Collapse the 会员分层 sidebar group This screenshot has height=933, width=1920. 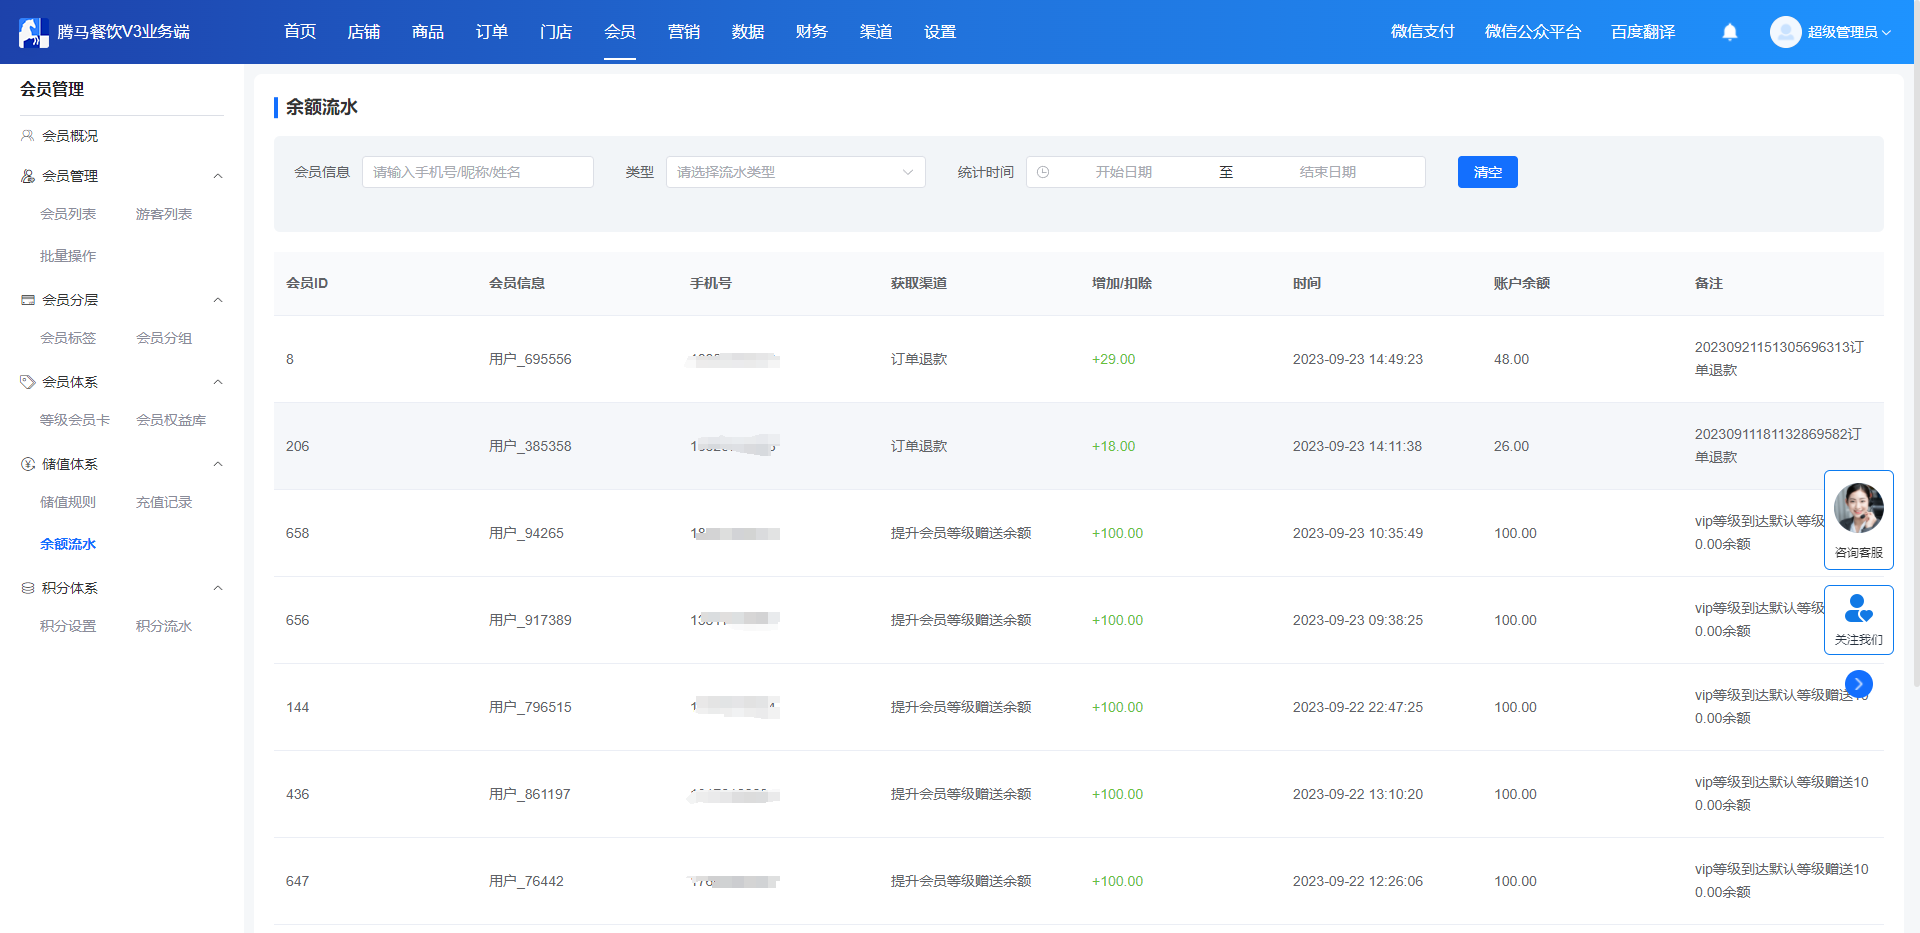click(218, 300)
